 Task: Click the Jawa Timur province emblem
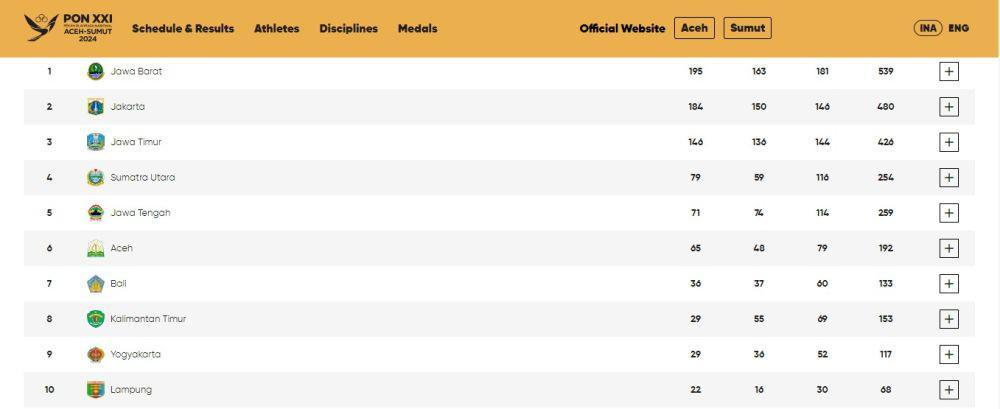(96, 142)
